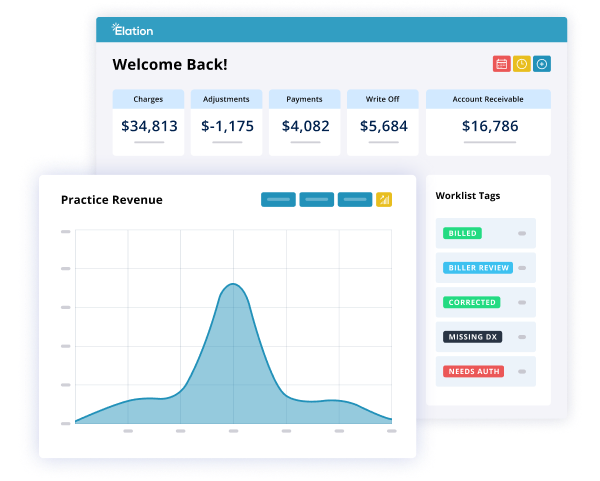Click the gray pill beside BILLED tag

click(522, 233)
